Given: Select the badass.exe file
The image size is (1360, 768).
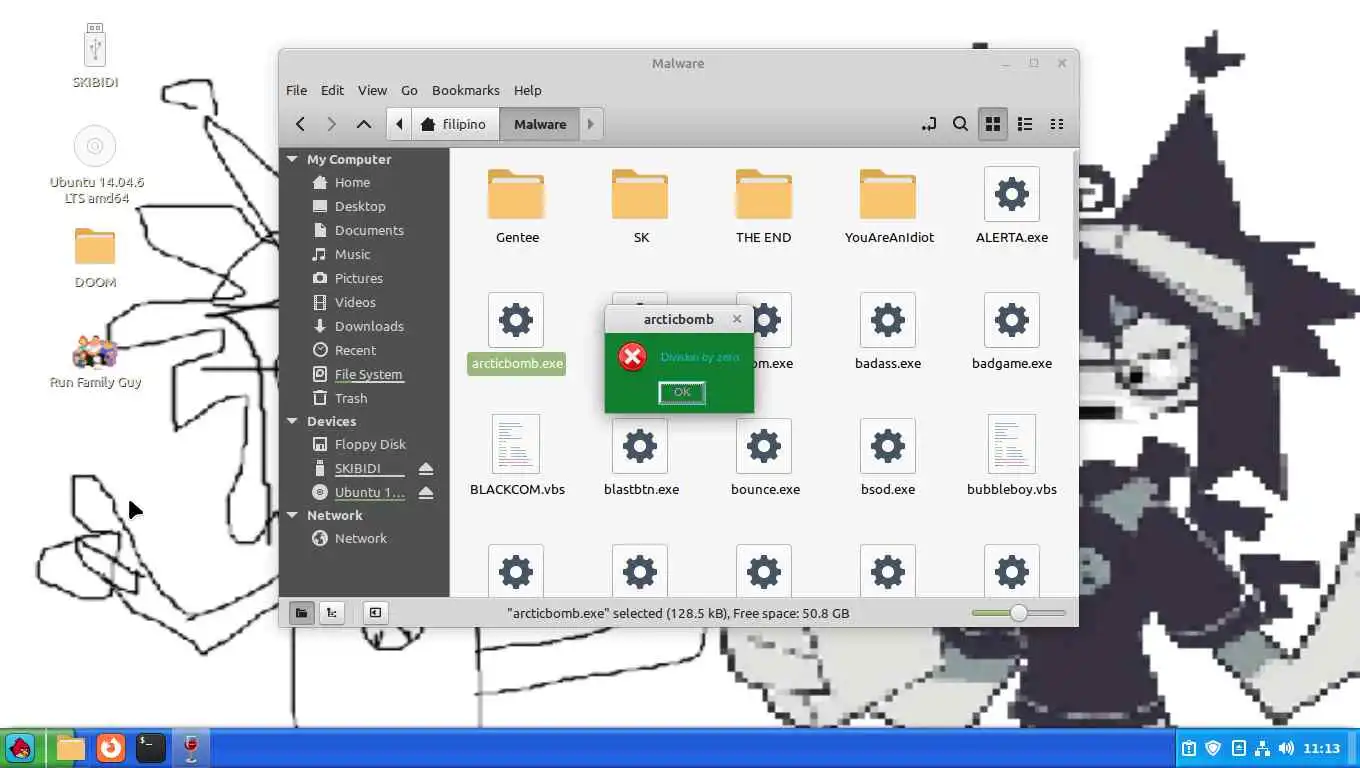Looking at the screenshot, I should (x=887, y=333).
